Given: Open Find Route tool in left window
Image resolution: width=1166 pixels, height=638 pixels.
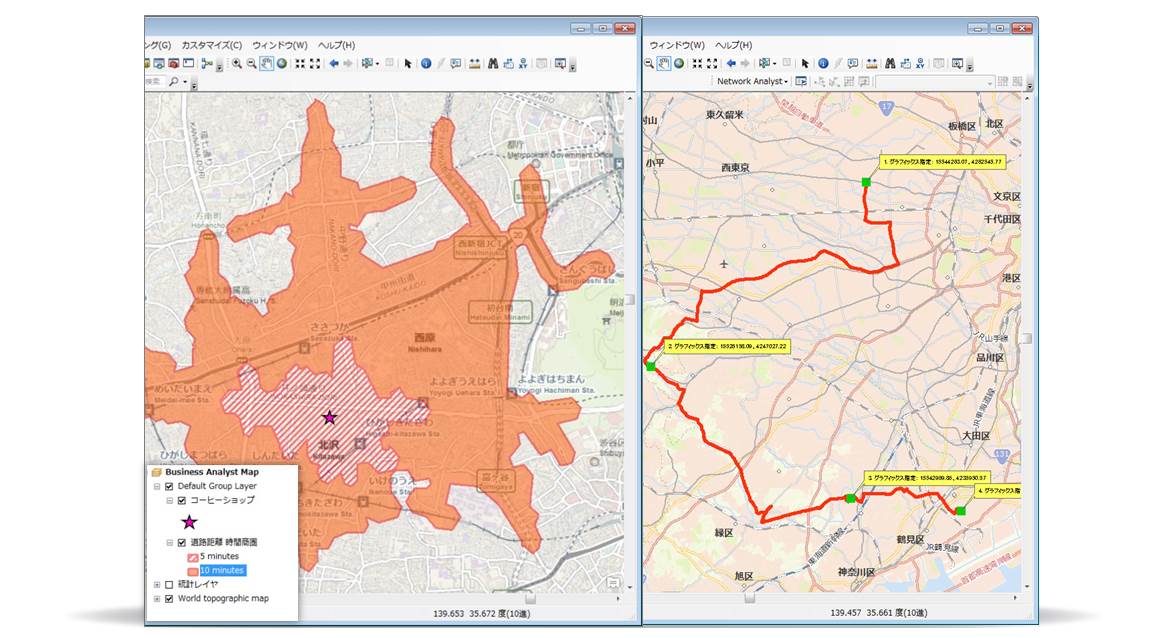Looking at the screenshot, I should 509,63.
